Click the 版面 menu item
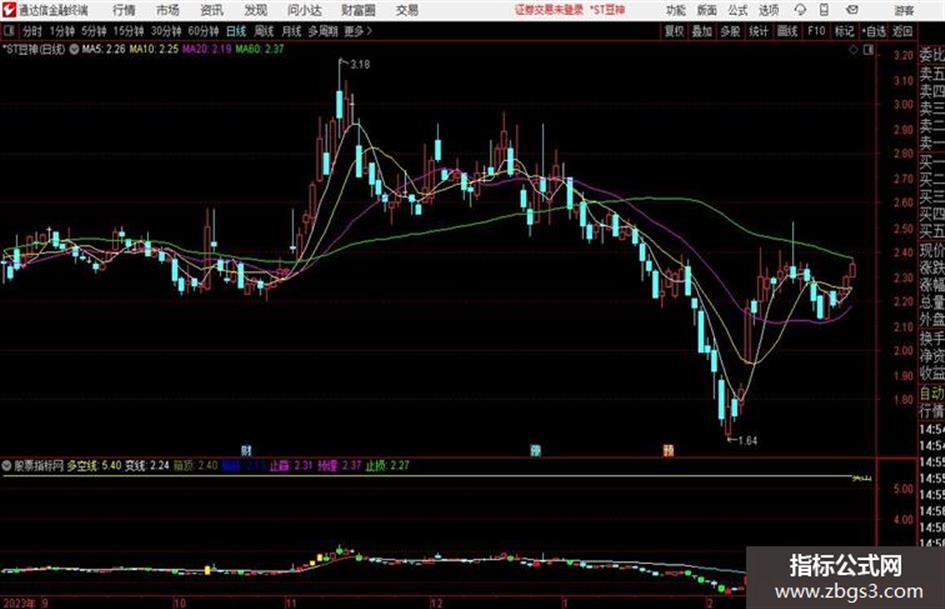The image size is (945, 609). tap(707, 10)
